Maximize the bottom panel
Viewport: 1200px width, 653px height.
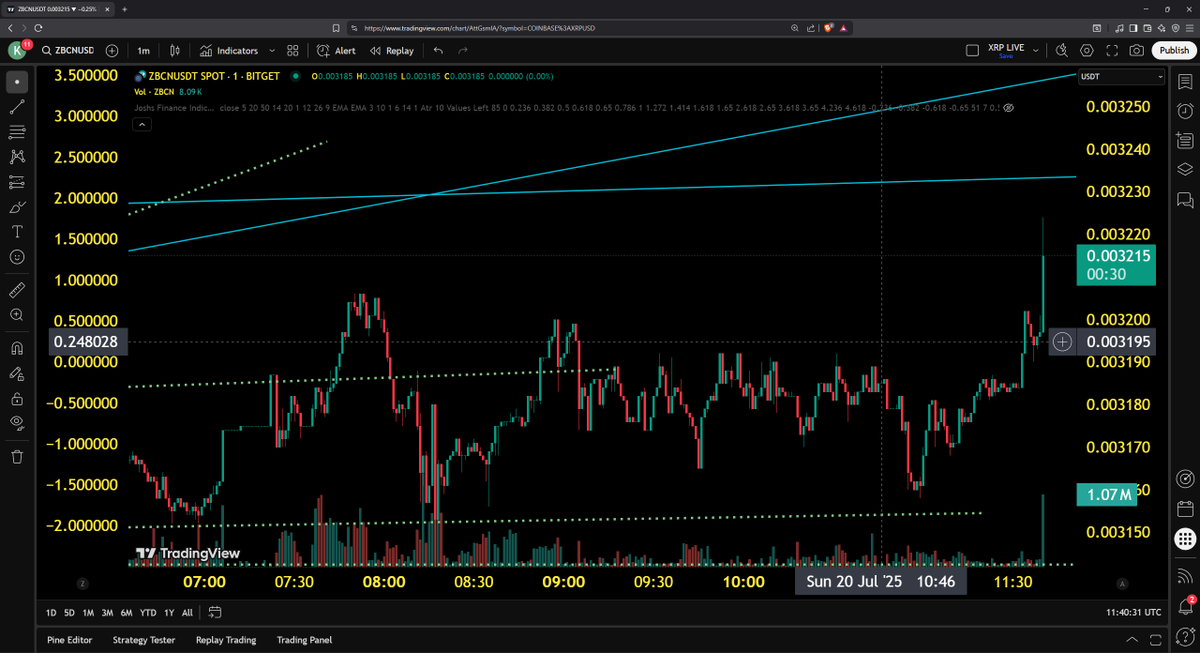click(1154, 640)
